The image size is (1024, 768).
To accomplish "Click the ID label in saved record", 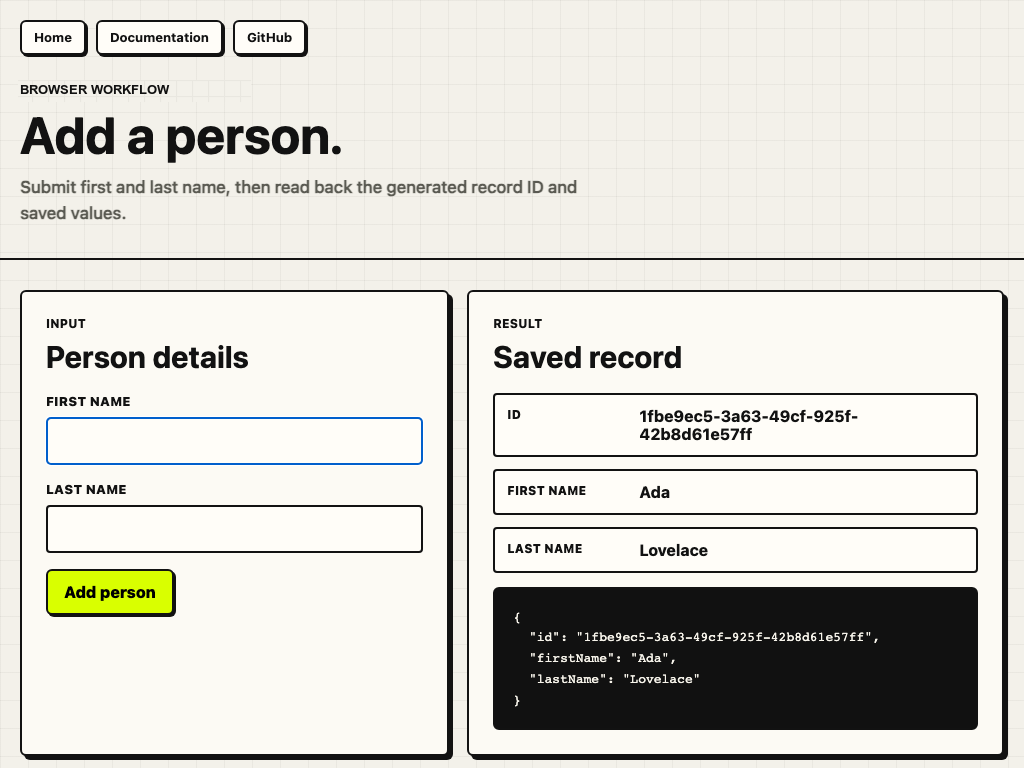I will pos(514,415).
